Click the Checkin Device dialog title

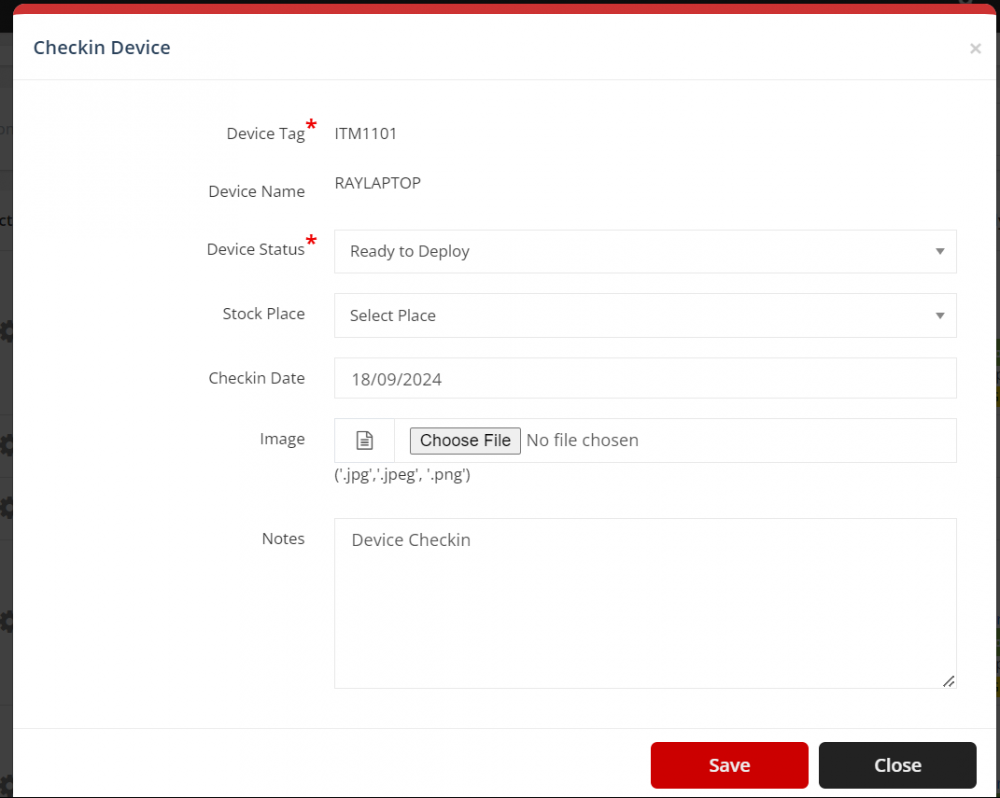(x=101, y=47)
